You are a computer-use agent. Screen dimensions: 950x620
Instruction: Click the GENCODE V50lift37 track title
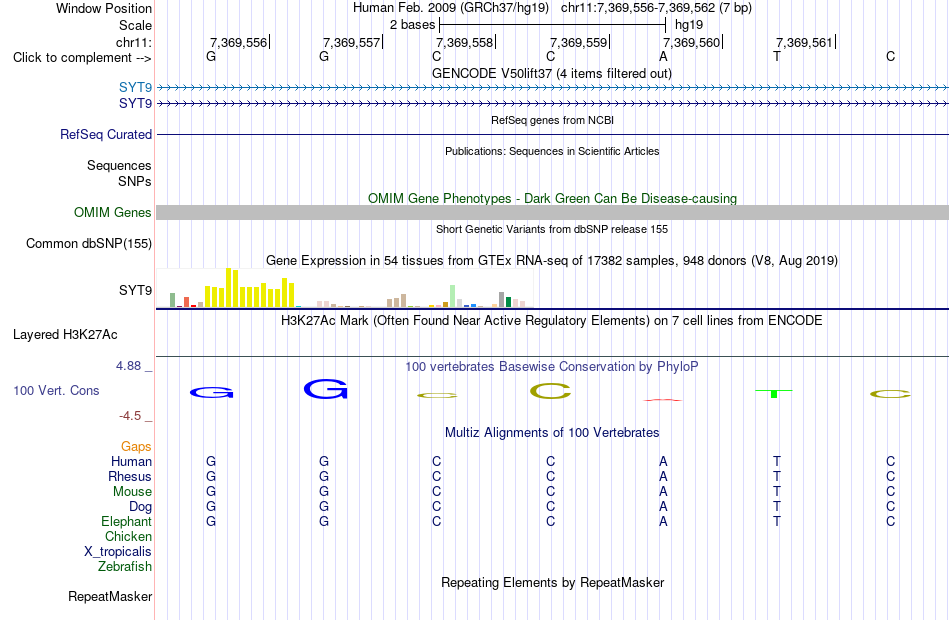tap(552, 74)
